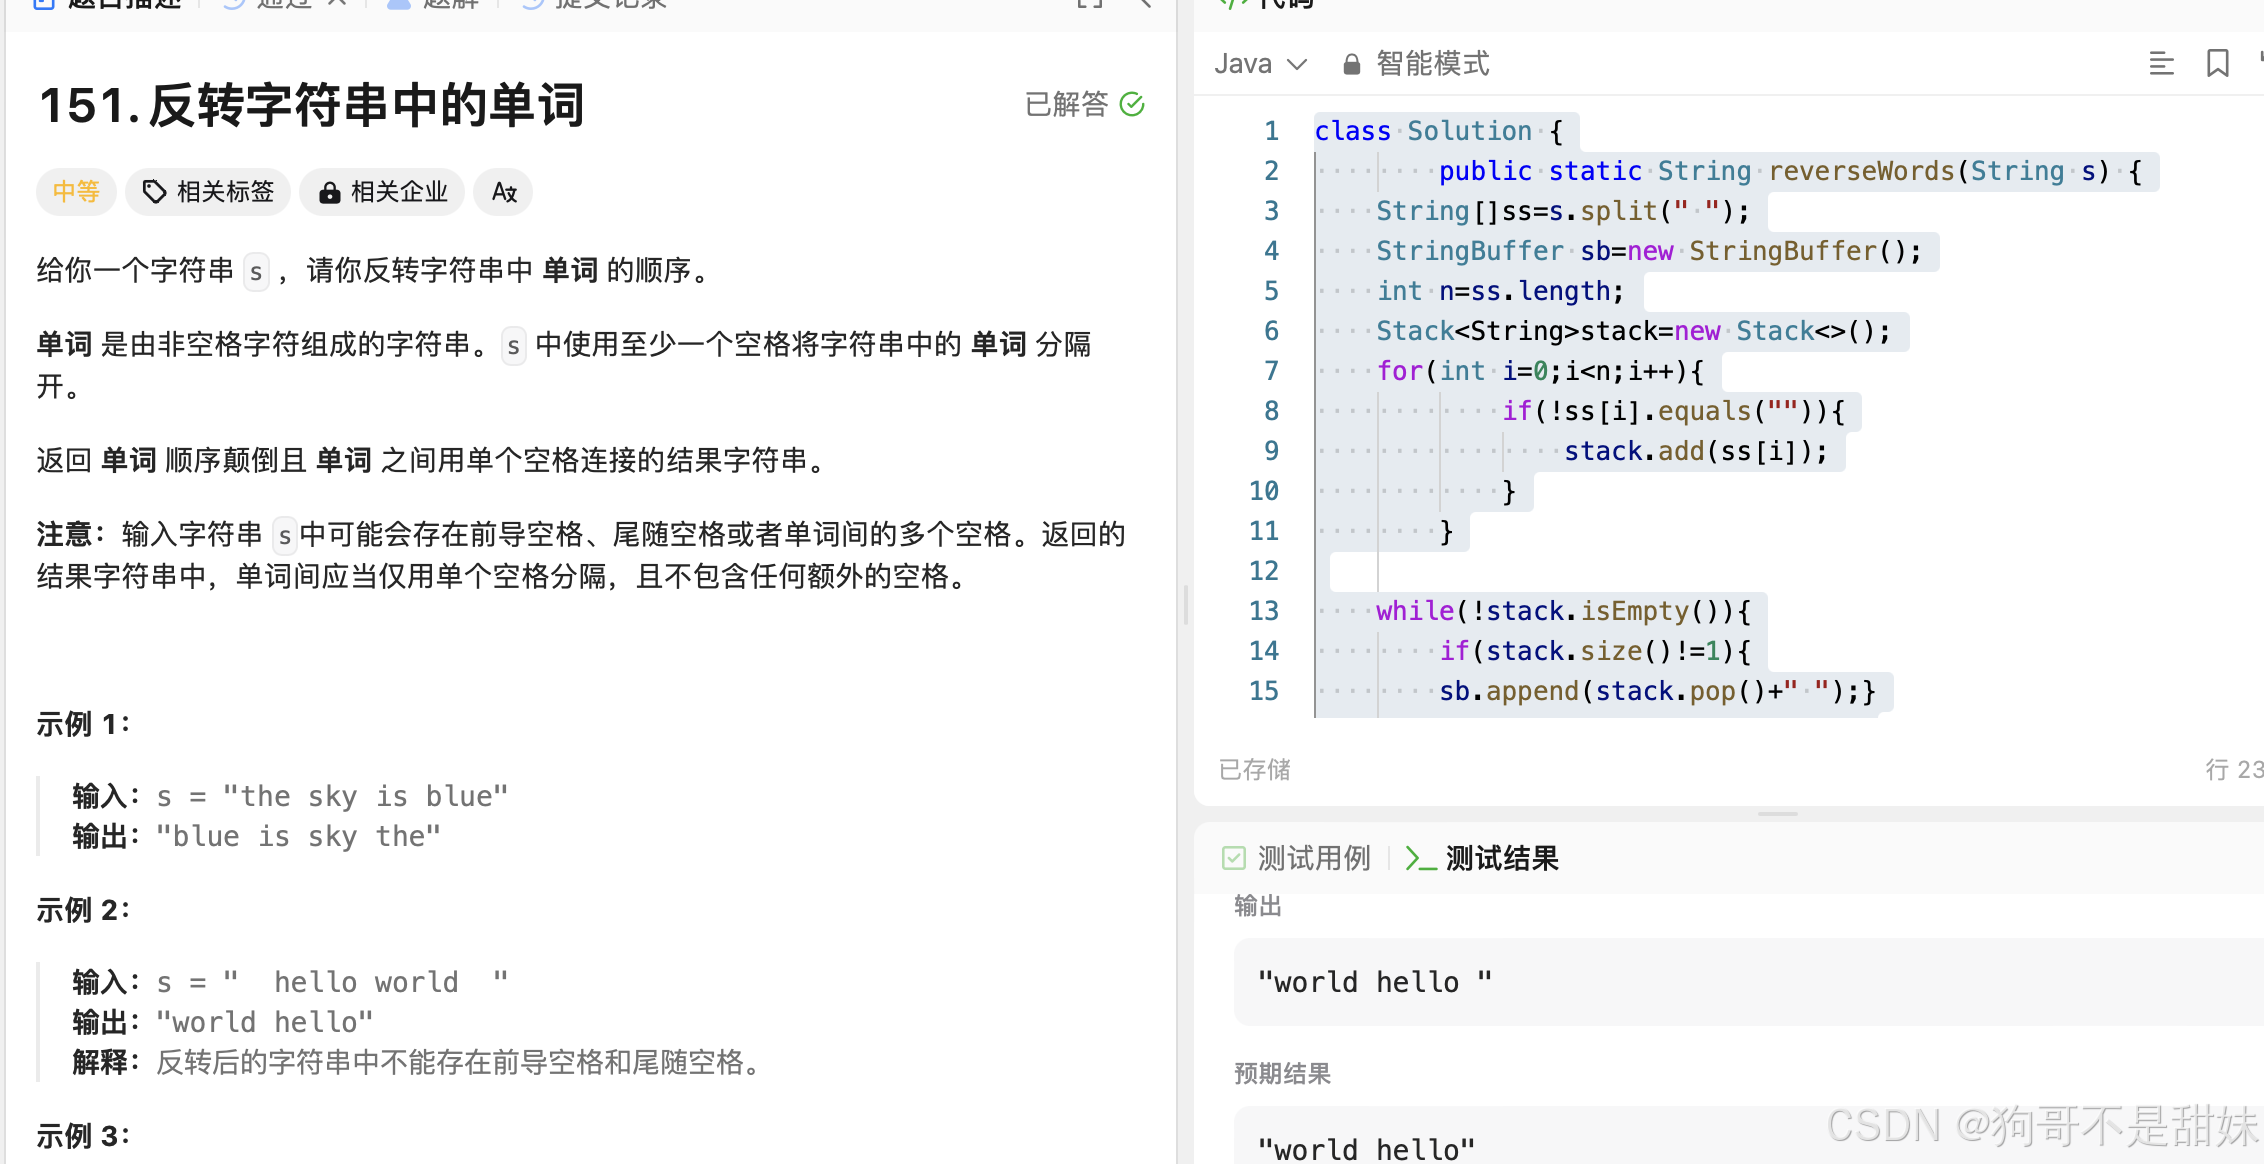Click the translate Aa icon button
2264x1164 pixels.
coord(504,192)
